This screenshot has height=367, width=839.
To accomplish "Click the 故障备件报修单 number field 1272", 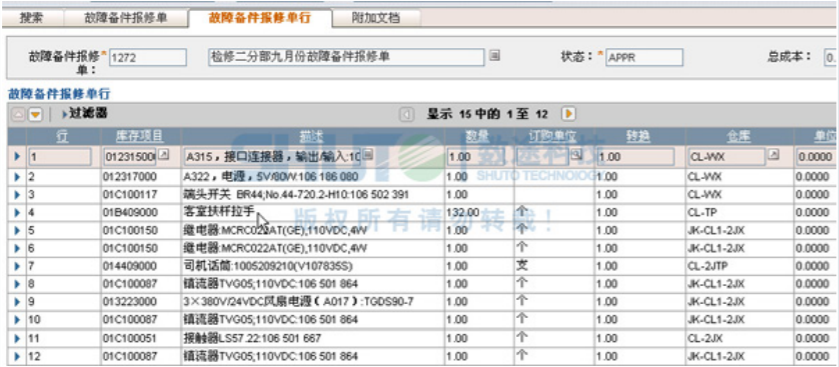I will click(x=148, y=57).
